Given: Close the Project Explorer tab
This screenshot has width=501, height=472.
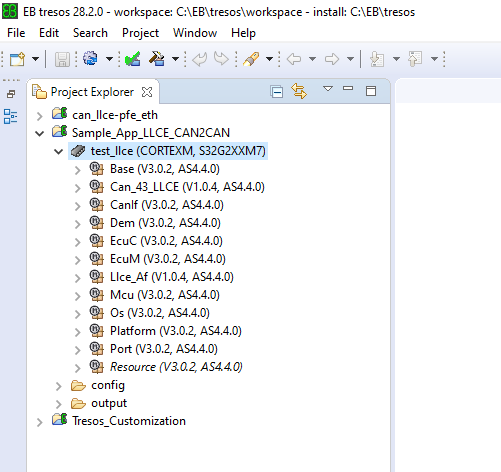Looking at the screenshot, I should tap(147, 92).
